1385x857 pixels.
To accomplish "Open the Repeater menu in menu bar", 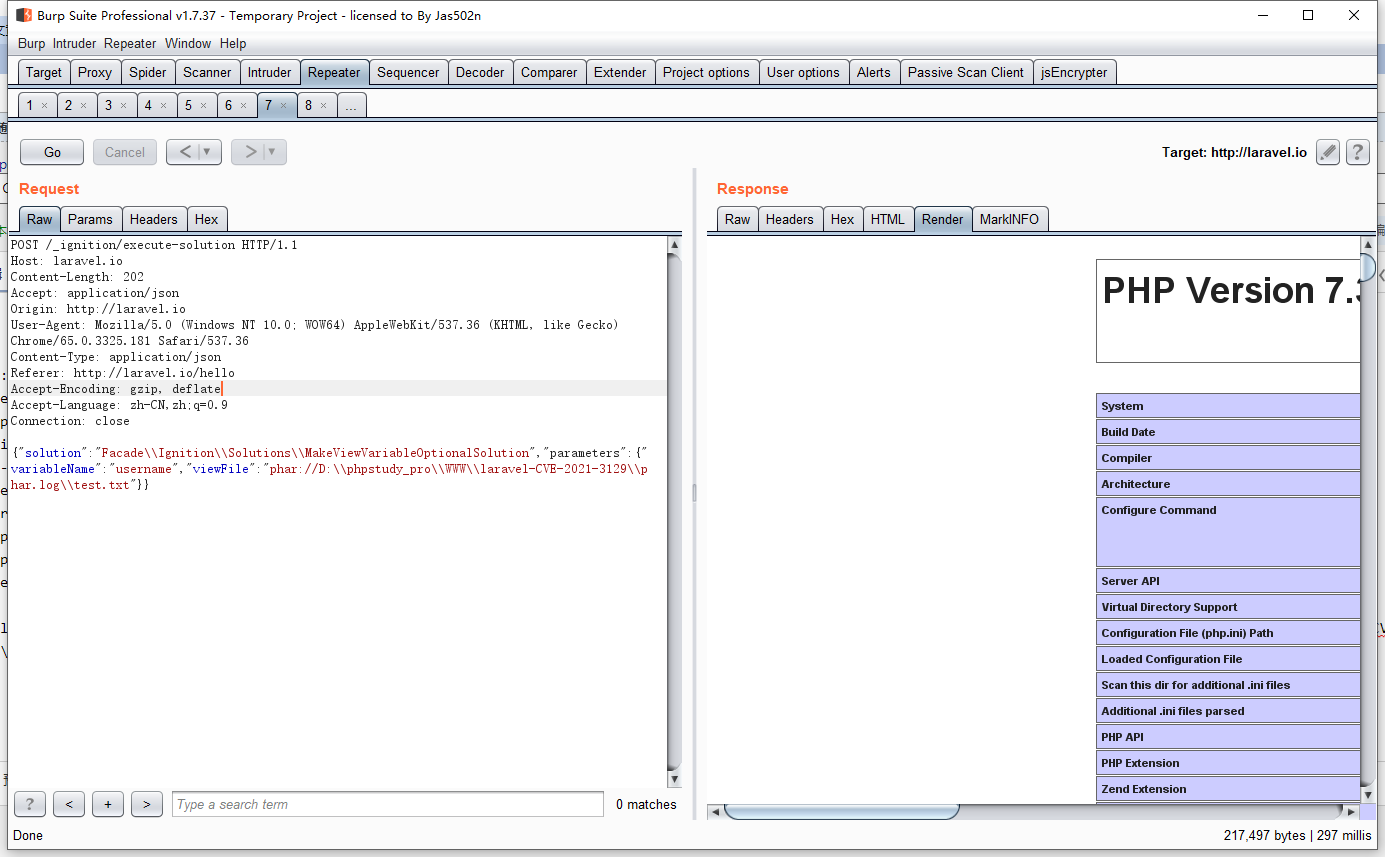I will [130, 43].
